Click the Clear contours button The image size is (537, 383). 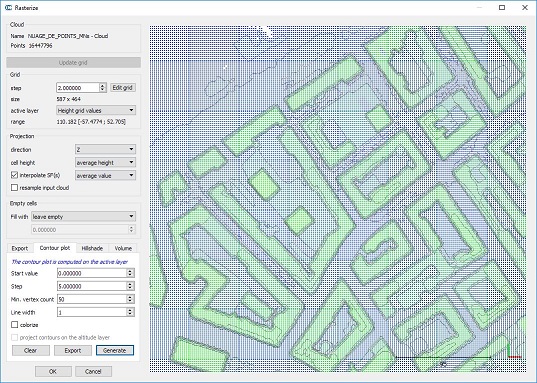pyautogui.click(x=31, y=350)
